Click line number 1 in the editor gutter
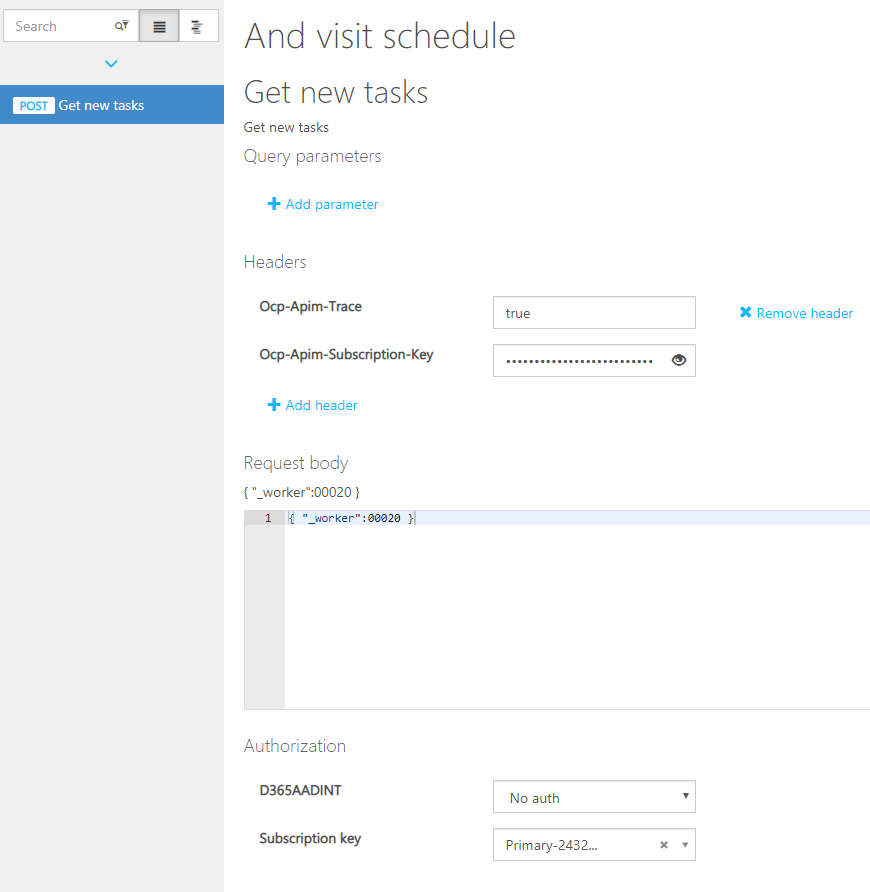The height and width of the screenshot is (892, 870). tap(267, 518)
